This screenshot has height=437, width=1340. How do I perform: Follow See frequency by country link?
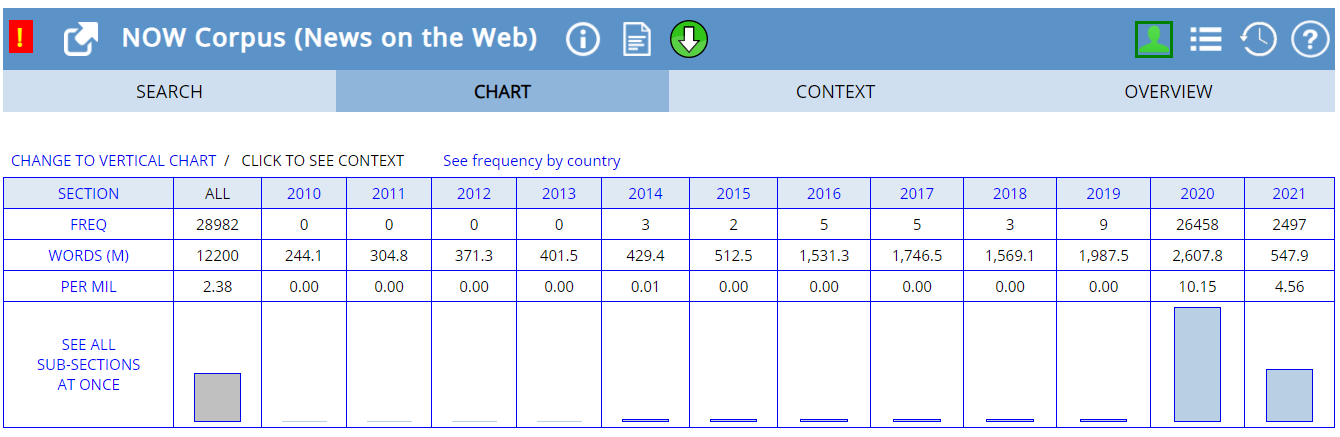[x=532, y=161]
